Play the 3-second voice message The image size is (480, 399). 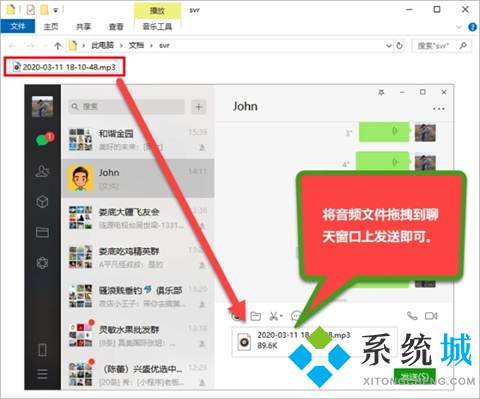click(x=384, y=132)
